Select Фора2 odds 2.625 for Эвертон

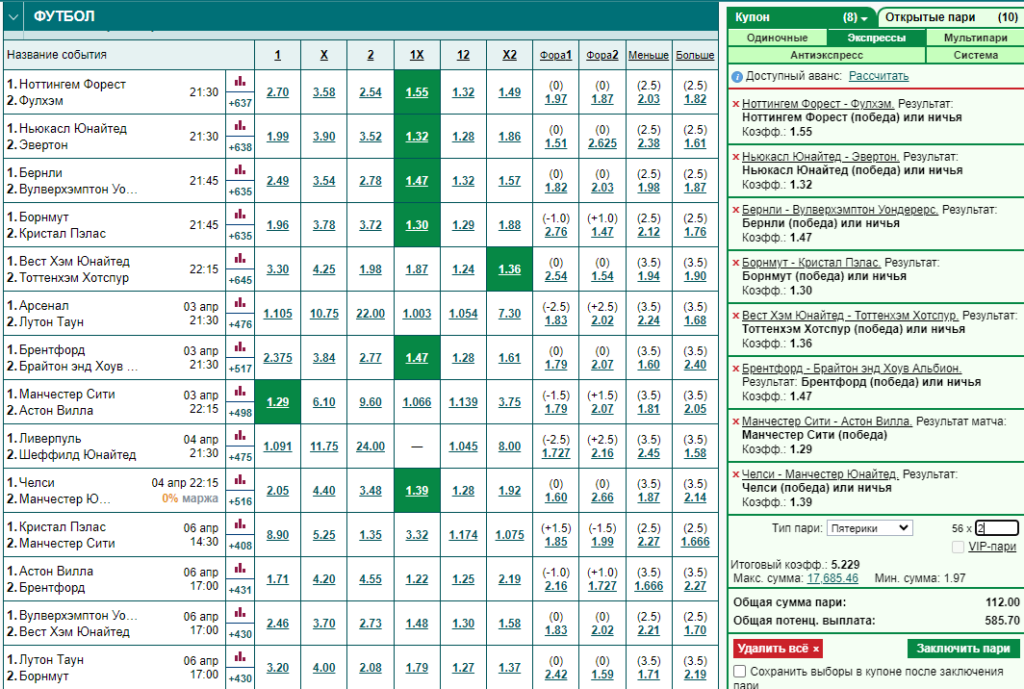point(602,143)
